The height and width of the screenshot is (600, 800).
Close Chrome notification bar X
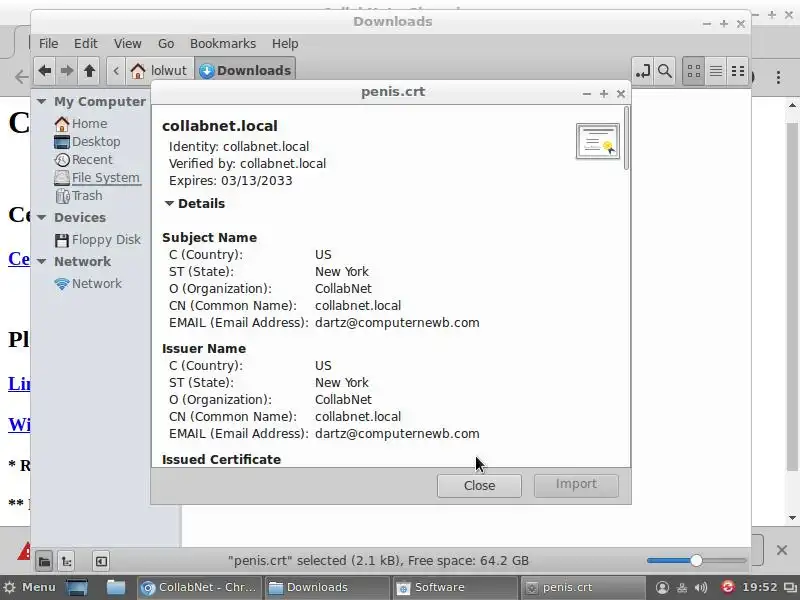point(782,549)
